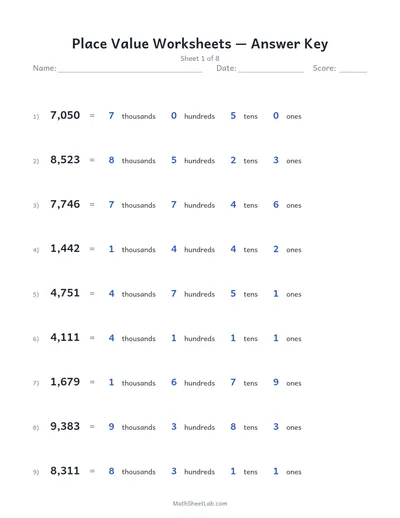The image size is (400, 518).
Task: Click the hundreds answer 4 for 1,442
Action: [174, 249]
